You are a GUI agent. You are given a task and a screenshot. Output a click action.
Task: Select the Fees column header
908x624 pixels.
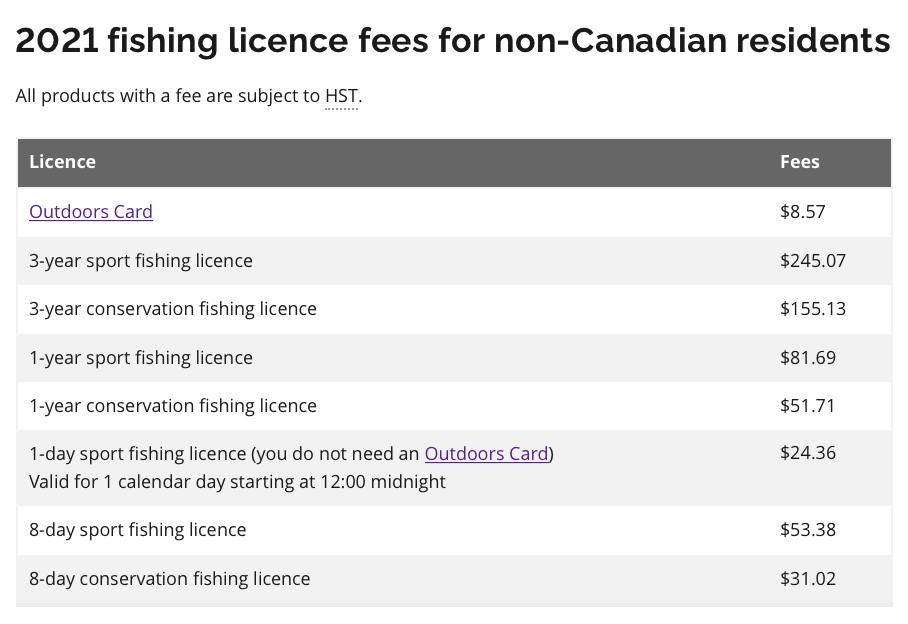800,162
